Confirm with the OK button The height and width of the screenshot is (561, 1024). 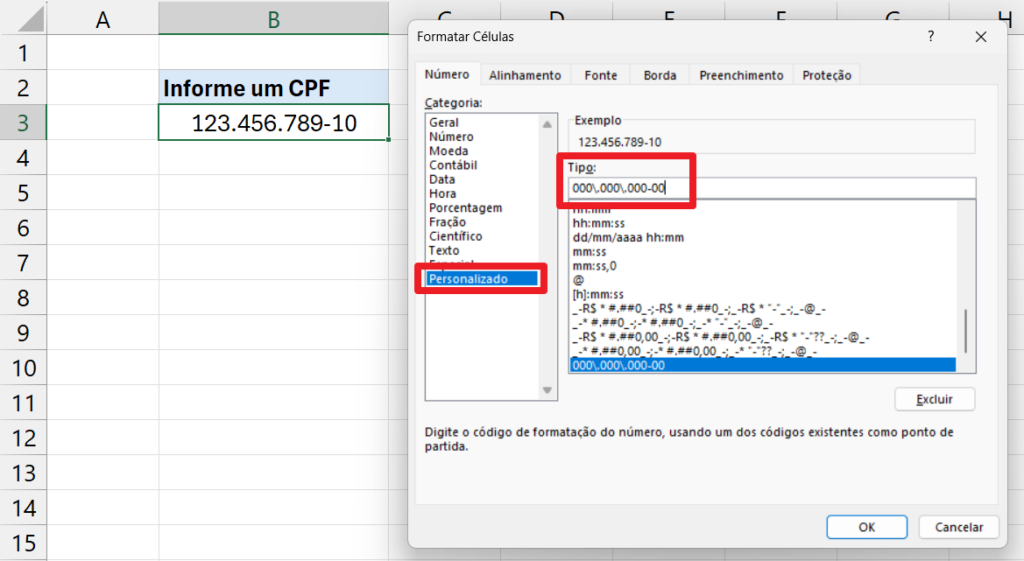[x=867, y=527]
